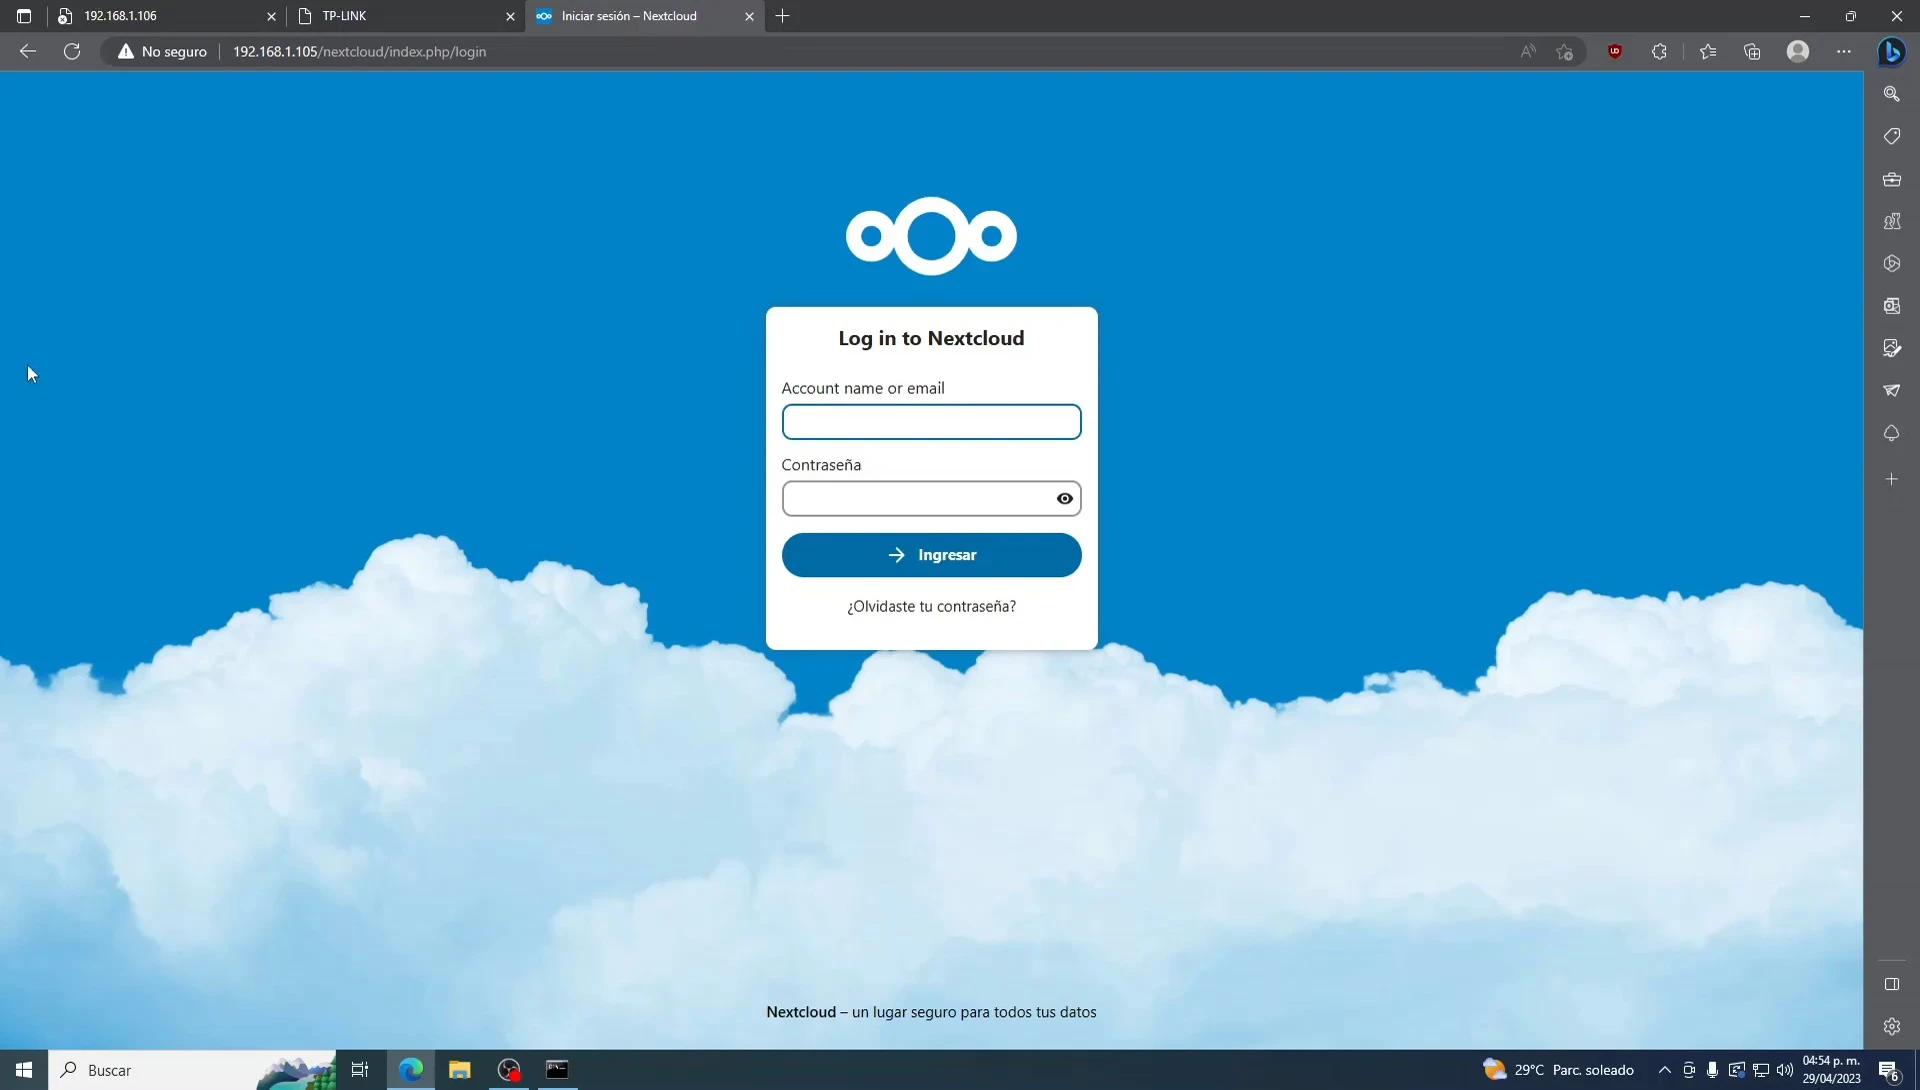Open the volume control in tray

pyautogui.click(x=1785, y=1070)
